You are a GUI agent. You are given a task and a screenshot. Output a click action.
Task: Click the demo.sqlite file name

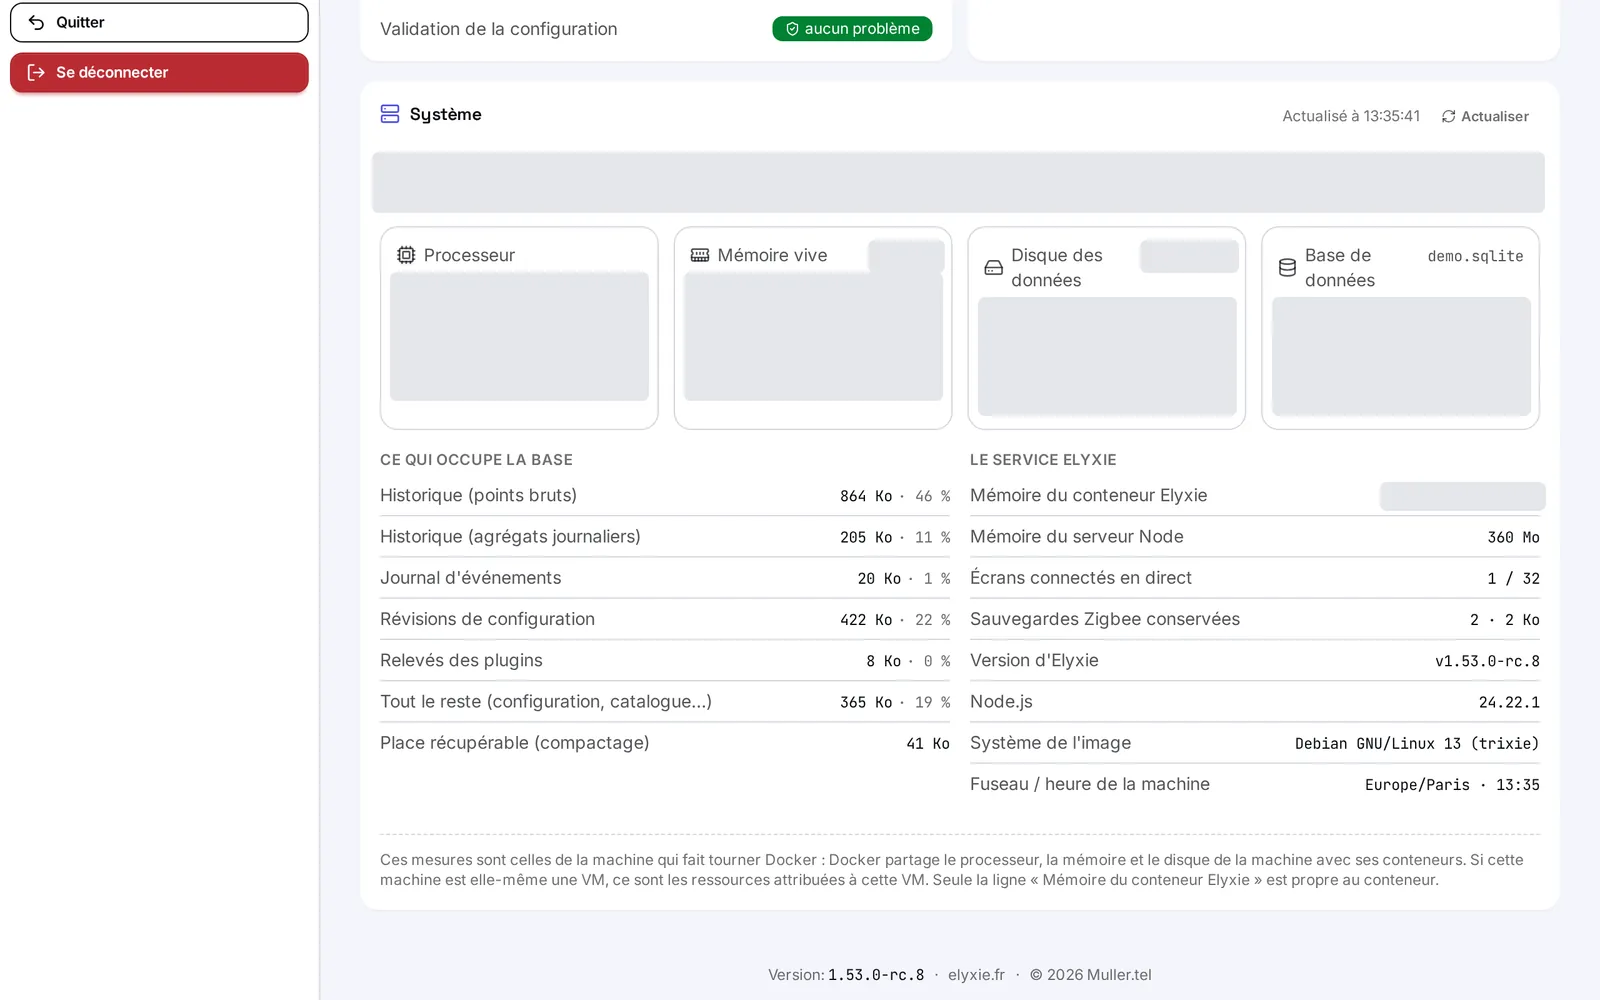pos(1475,256)
